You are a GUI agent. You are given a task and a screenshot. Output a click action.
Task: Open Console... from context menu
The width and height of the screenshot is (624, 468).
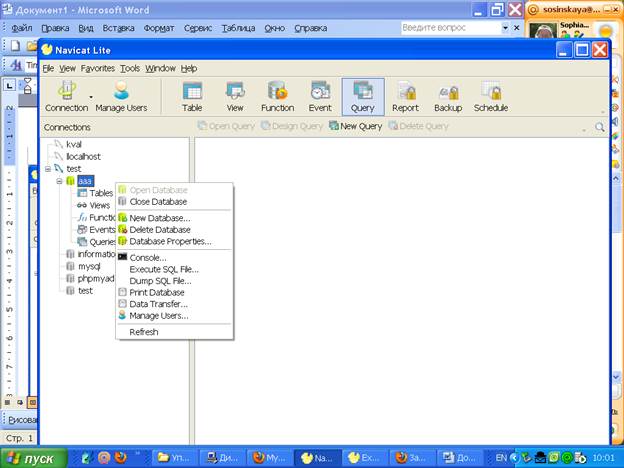[x=174, y=257]
